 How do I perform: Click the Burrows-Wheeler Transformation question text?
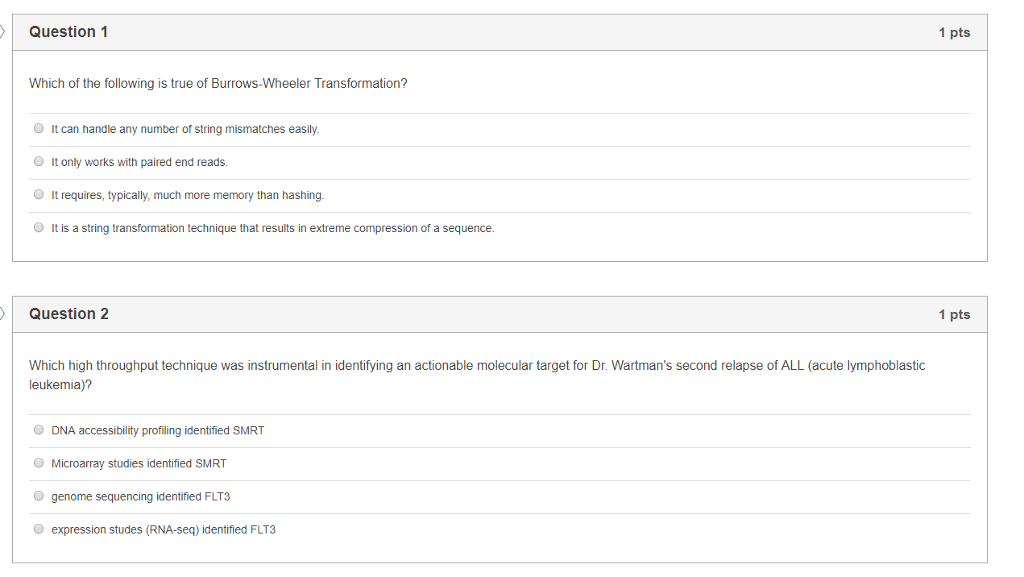coord(218,84)
